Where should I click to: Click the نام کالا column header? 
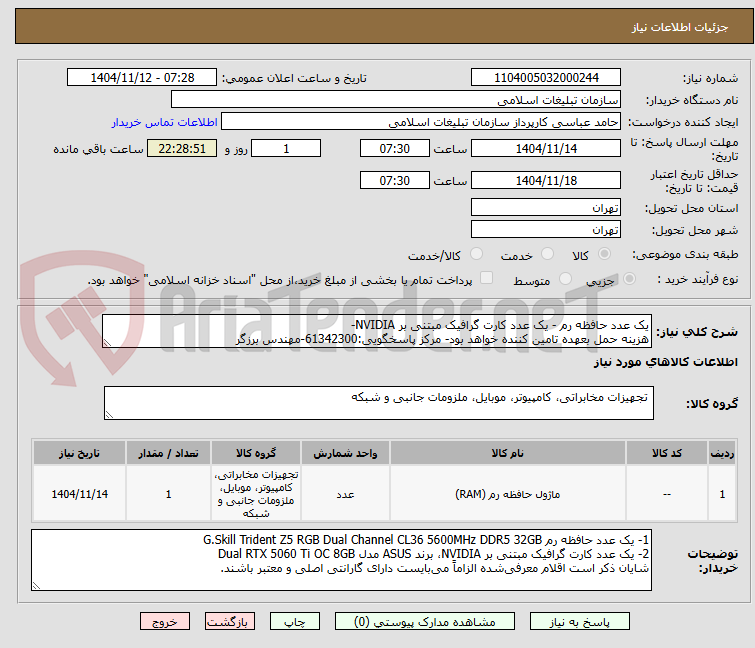click(508, 453)
